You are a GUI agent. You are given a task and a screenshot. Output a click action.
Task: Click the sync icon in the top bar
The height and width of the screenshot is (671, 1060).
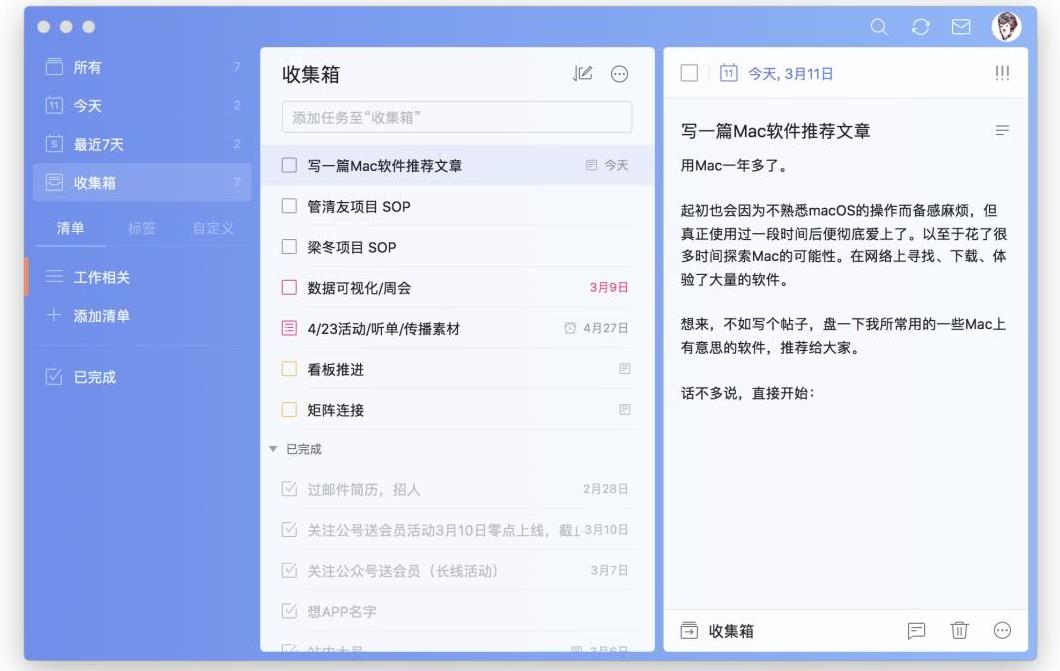pyautogui.click(x=920, y=28)
